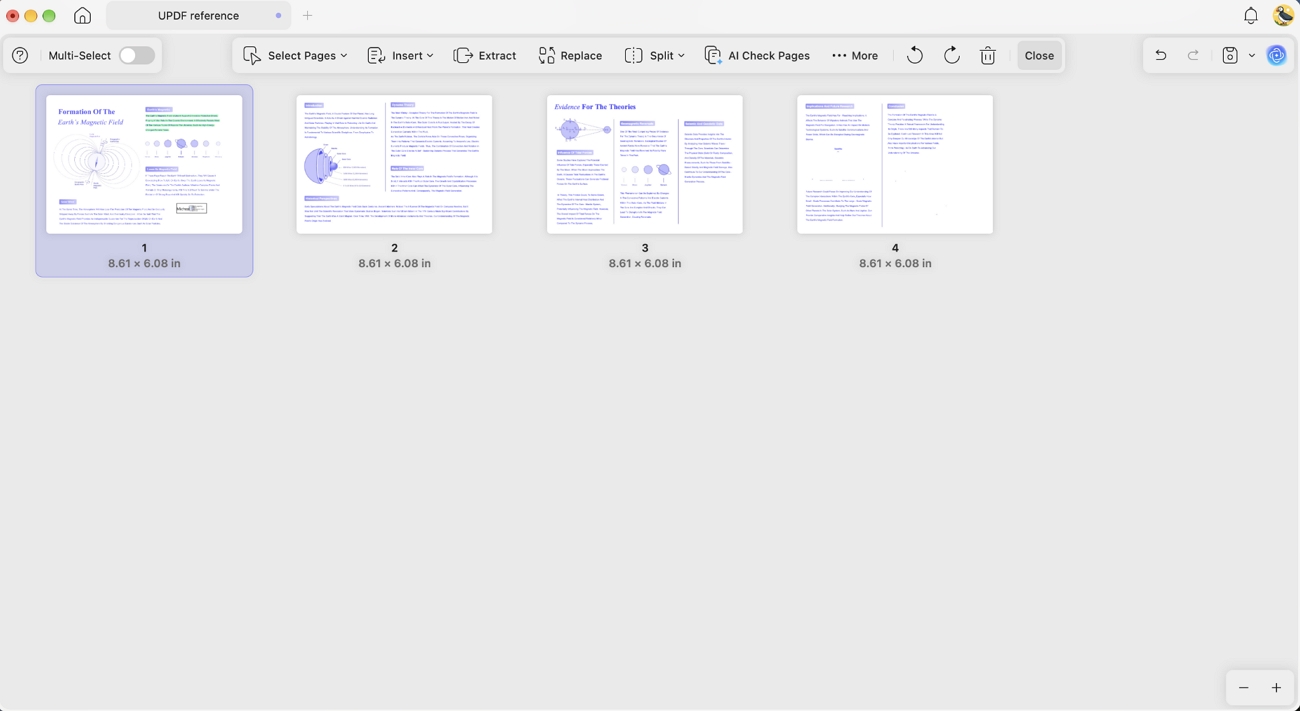Redo the last action
Image resolution: width=1300 pixels, height=711 pixels.
coord(1193,56)
